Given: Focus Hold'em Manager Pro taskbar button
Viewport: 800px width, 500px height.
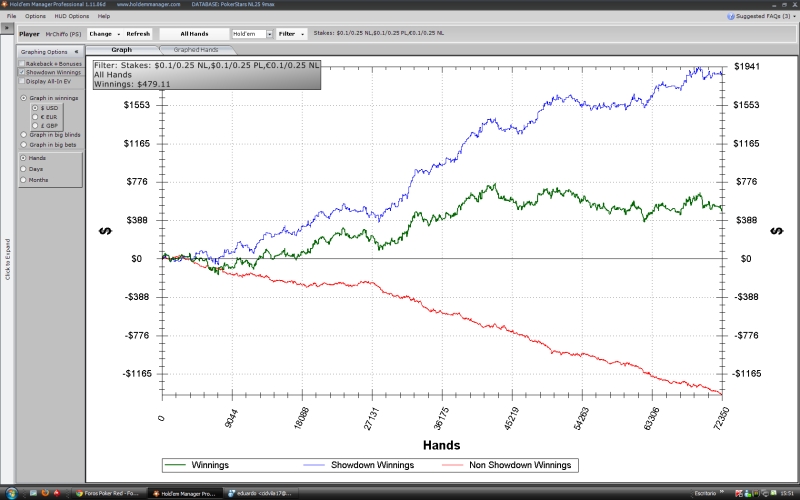Looking at the screenshot, I should tap(185, 493).
